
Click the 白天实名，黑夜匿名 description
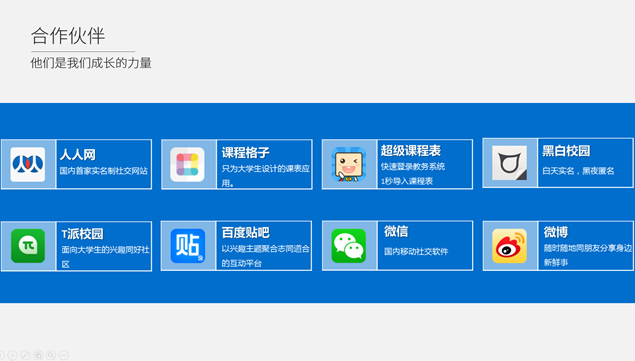click(x=578, y=171)
